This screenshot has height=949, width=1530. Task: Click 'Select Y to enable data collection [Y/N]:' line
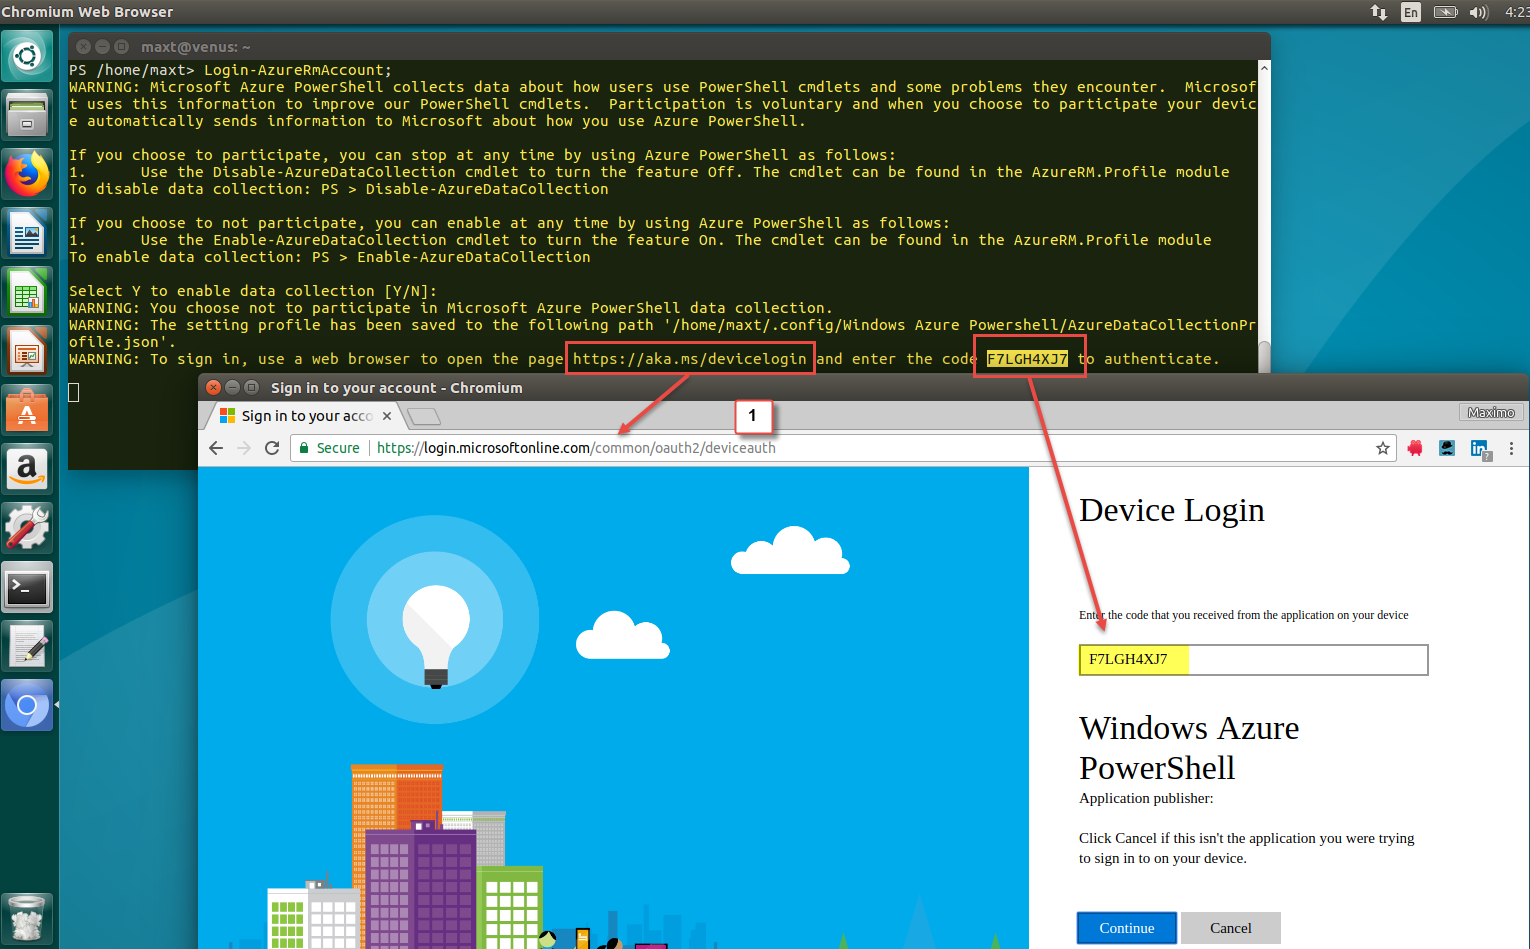tap(253, 291)
